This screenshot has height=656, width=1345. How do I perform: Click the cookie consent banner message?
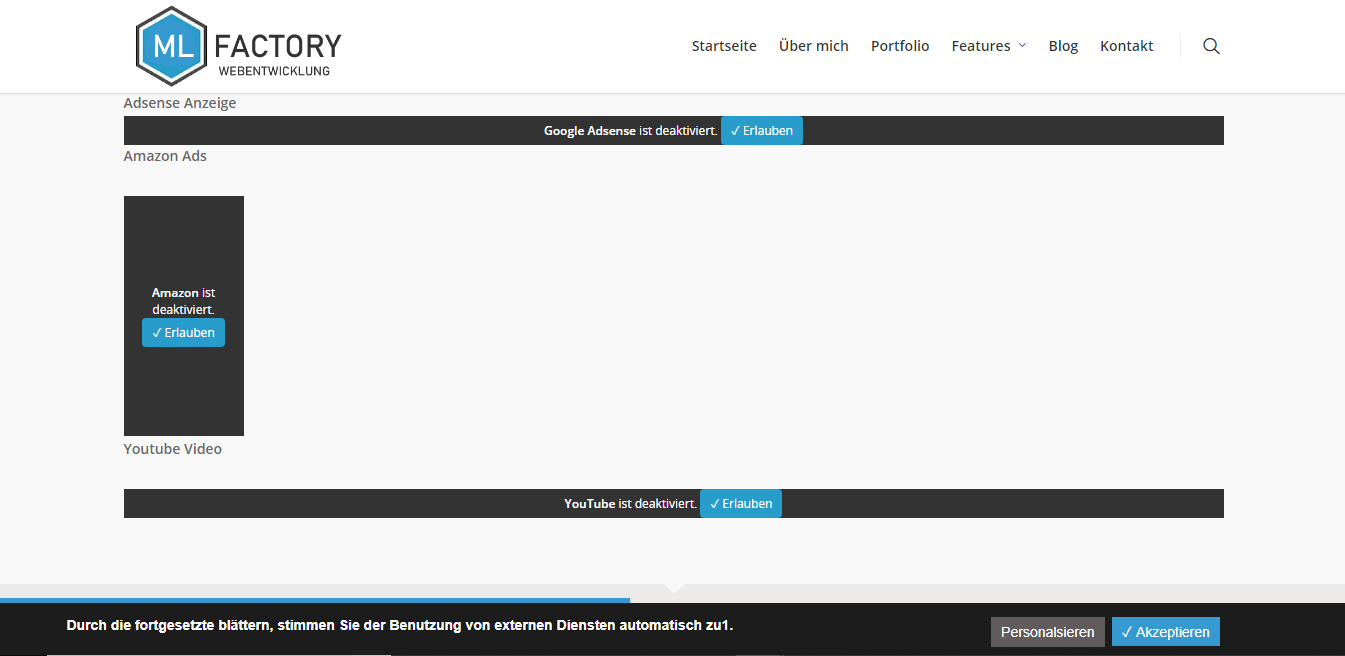point(399,626)
